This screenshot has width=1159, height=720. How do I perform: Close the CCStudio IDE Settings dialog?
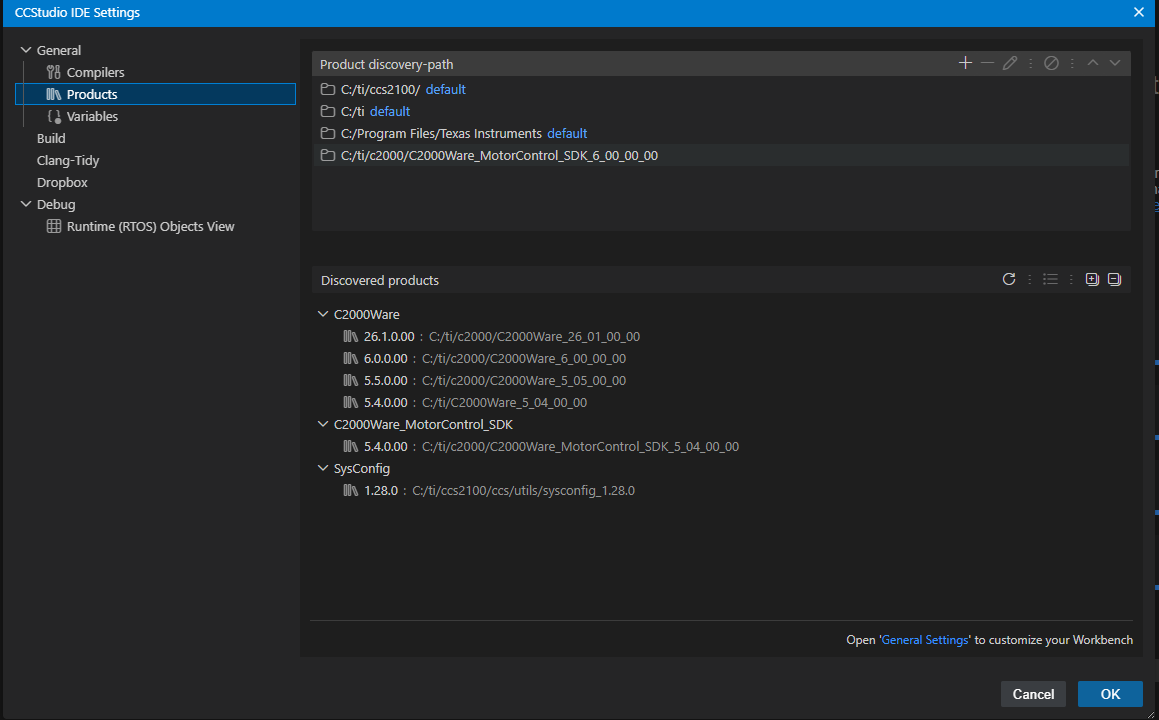click(x=1139, y=13)
